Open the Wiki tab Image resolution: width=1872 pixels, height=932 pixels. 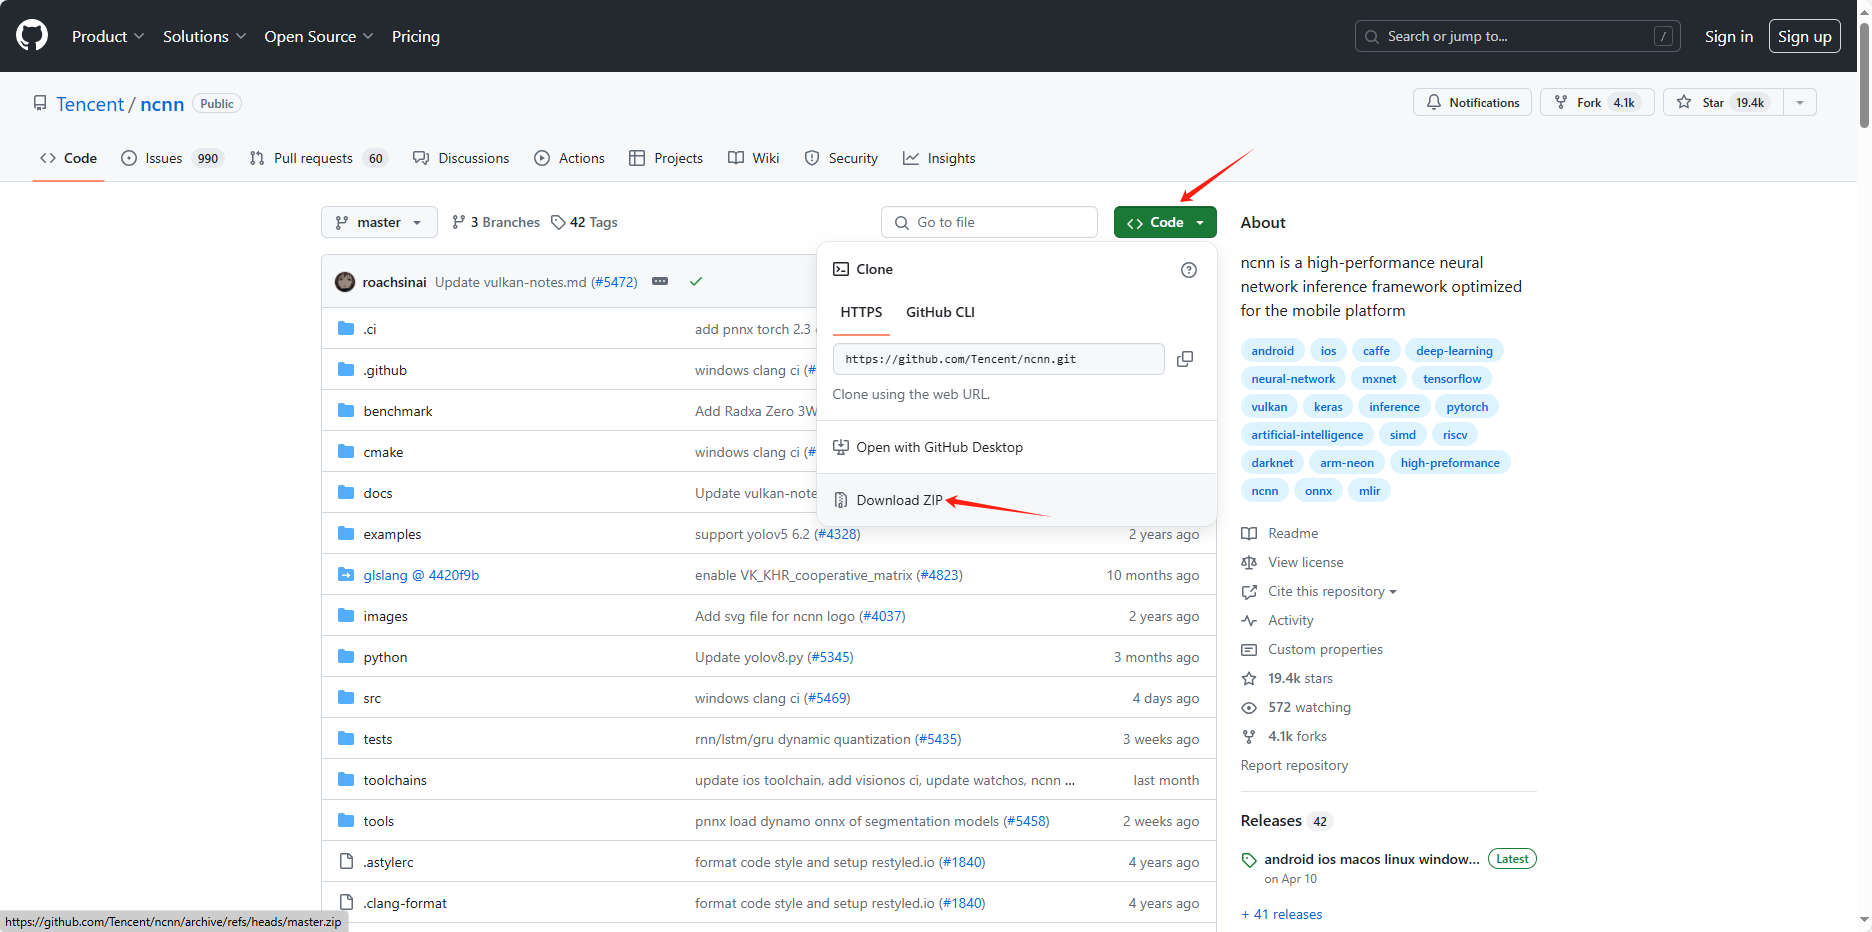pos(754,158)
